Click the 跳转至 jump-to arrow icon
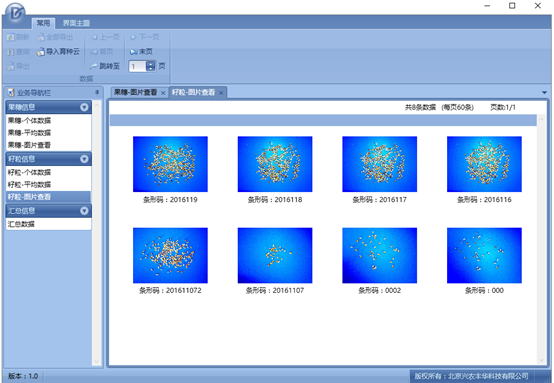554x383 pixels. 93,66
